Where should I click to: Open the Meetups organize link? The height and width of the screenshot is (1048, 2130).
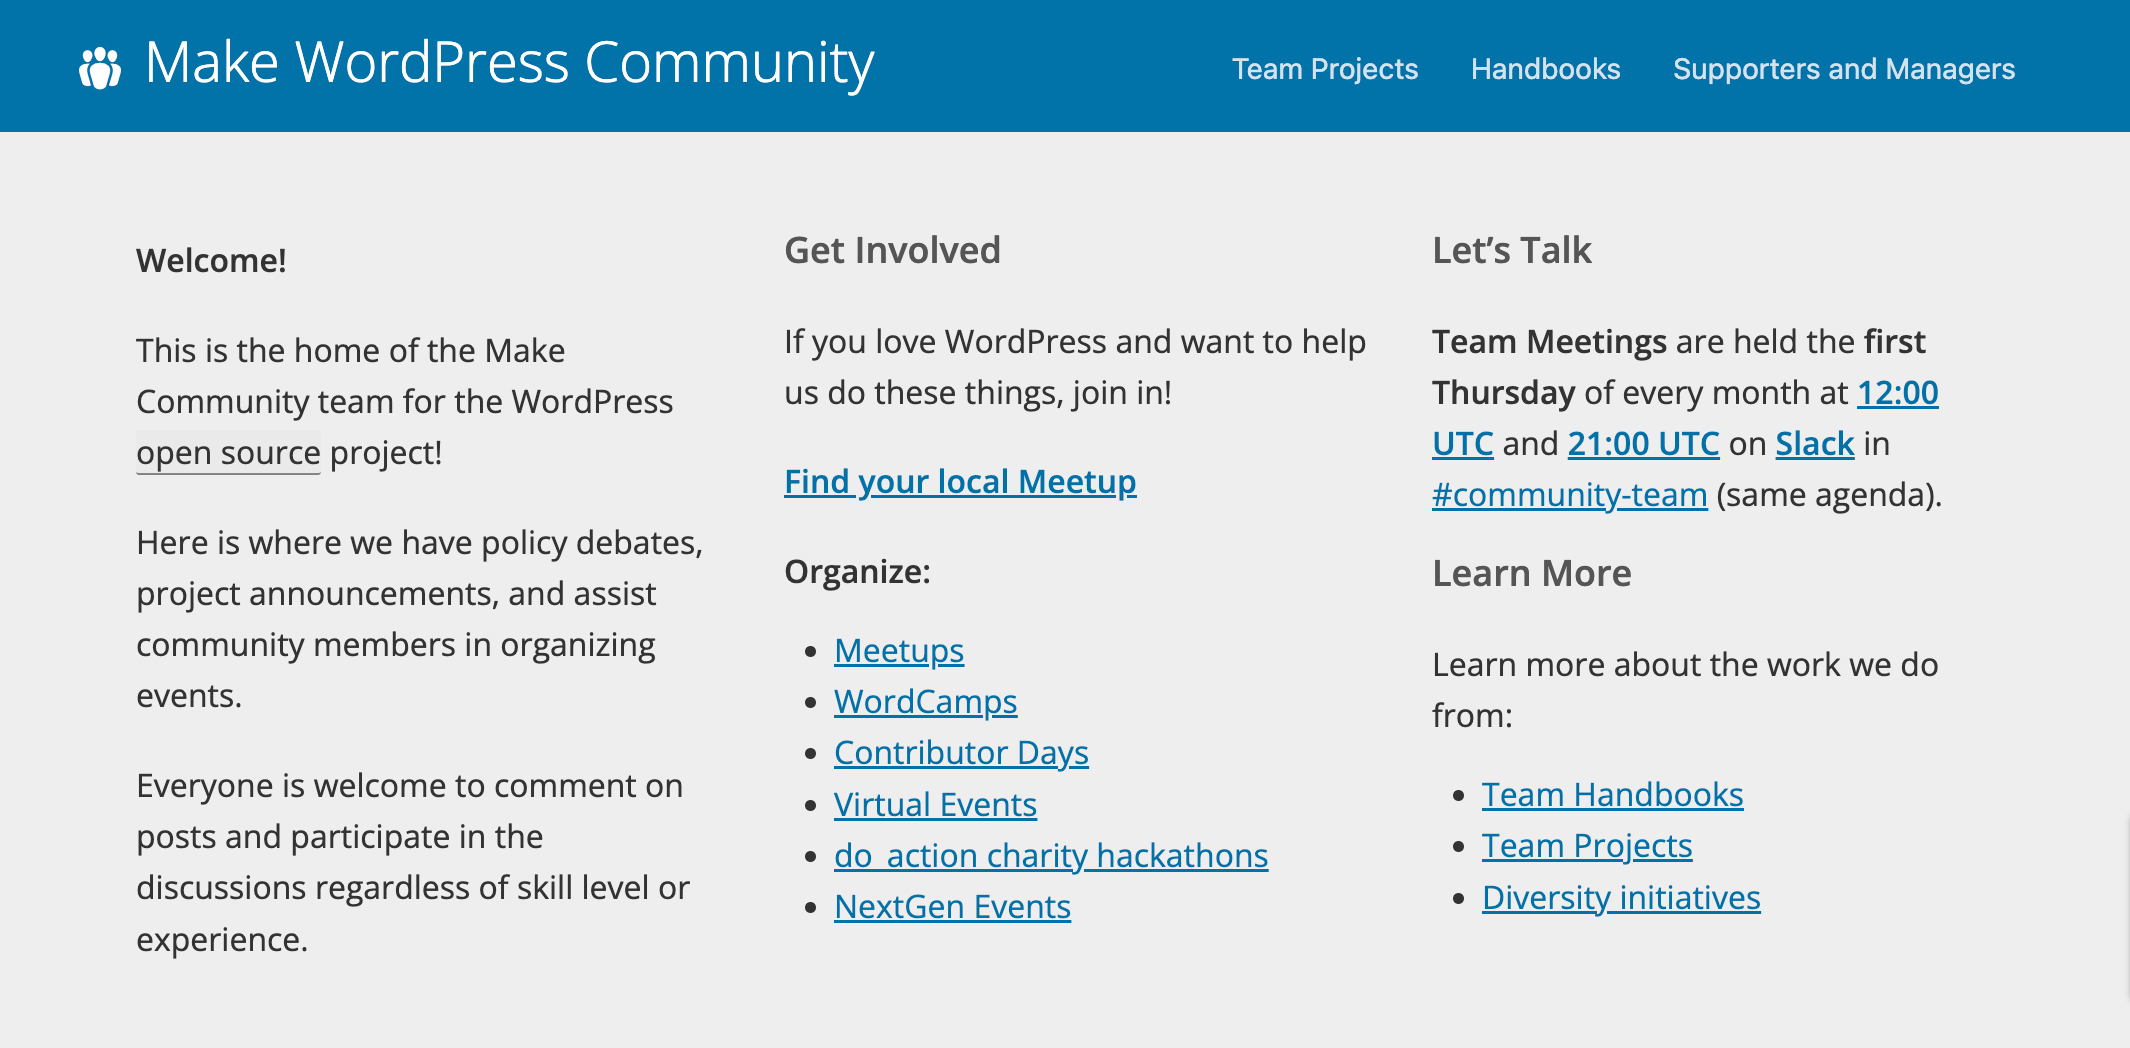point(899,651)
